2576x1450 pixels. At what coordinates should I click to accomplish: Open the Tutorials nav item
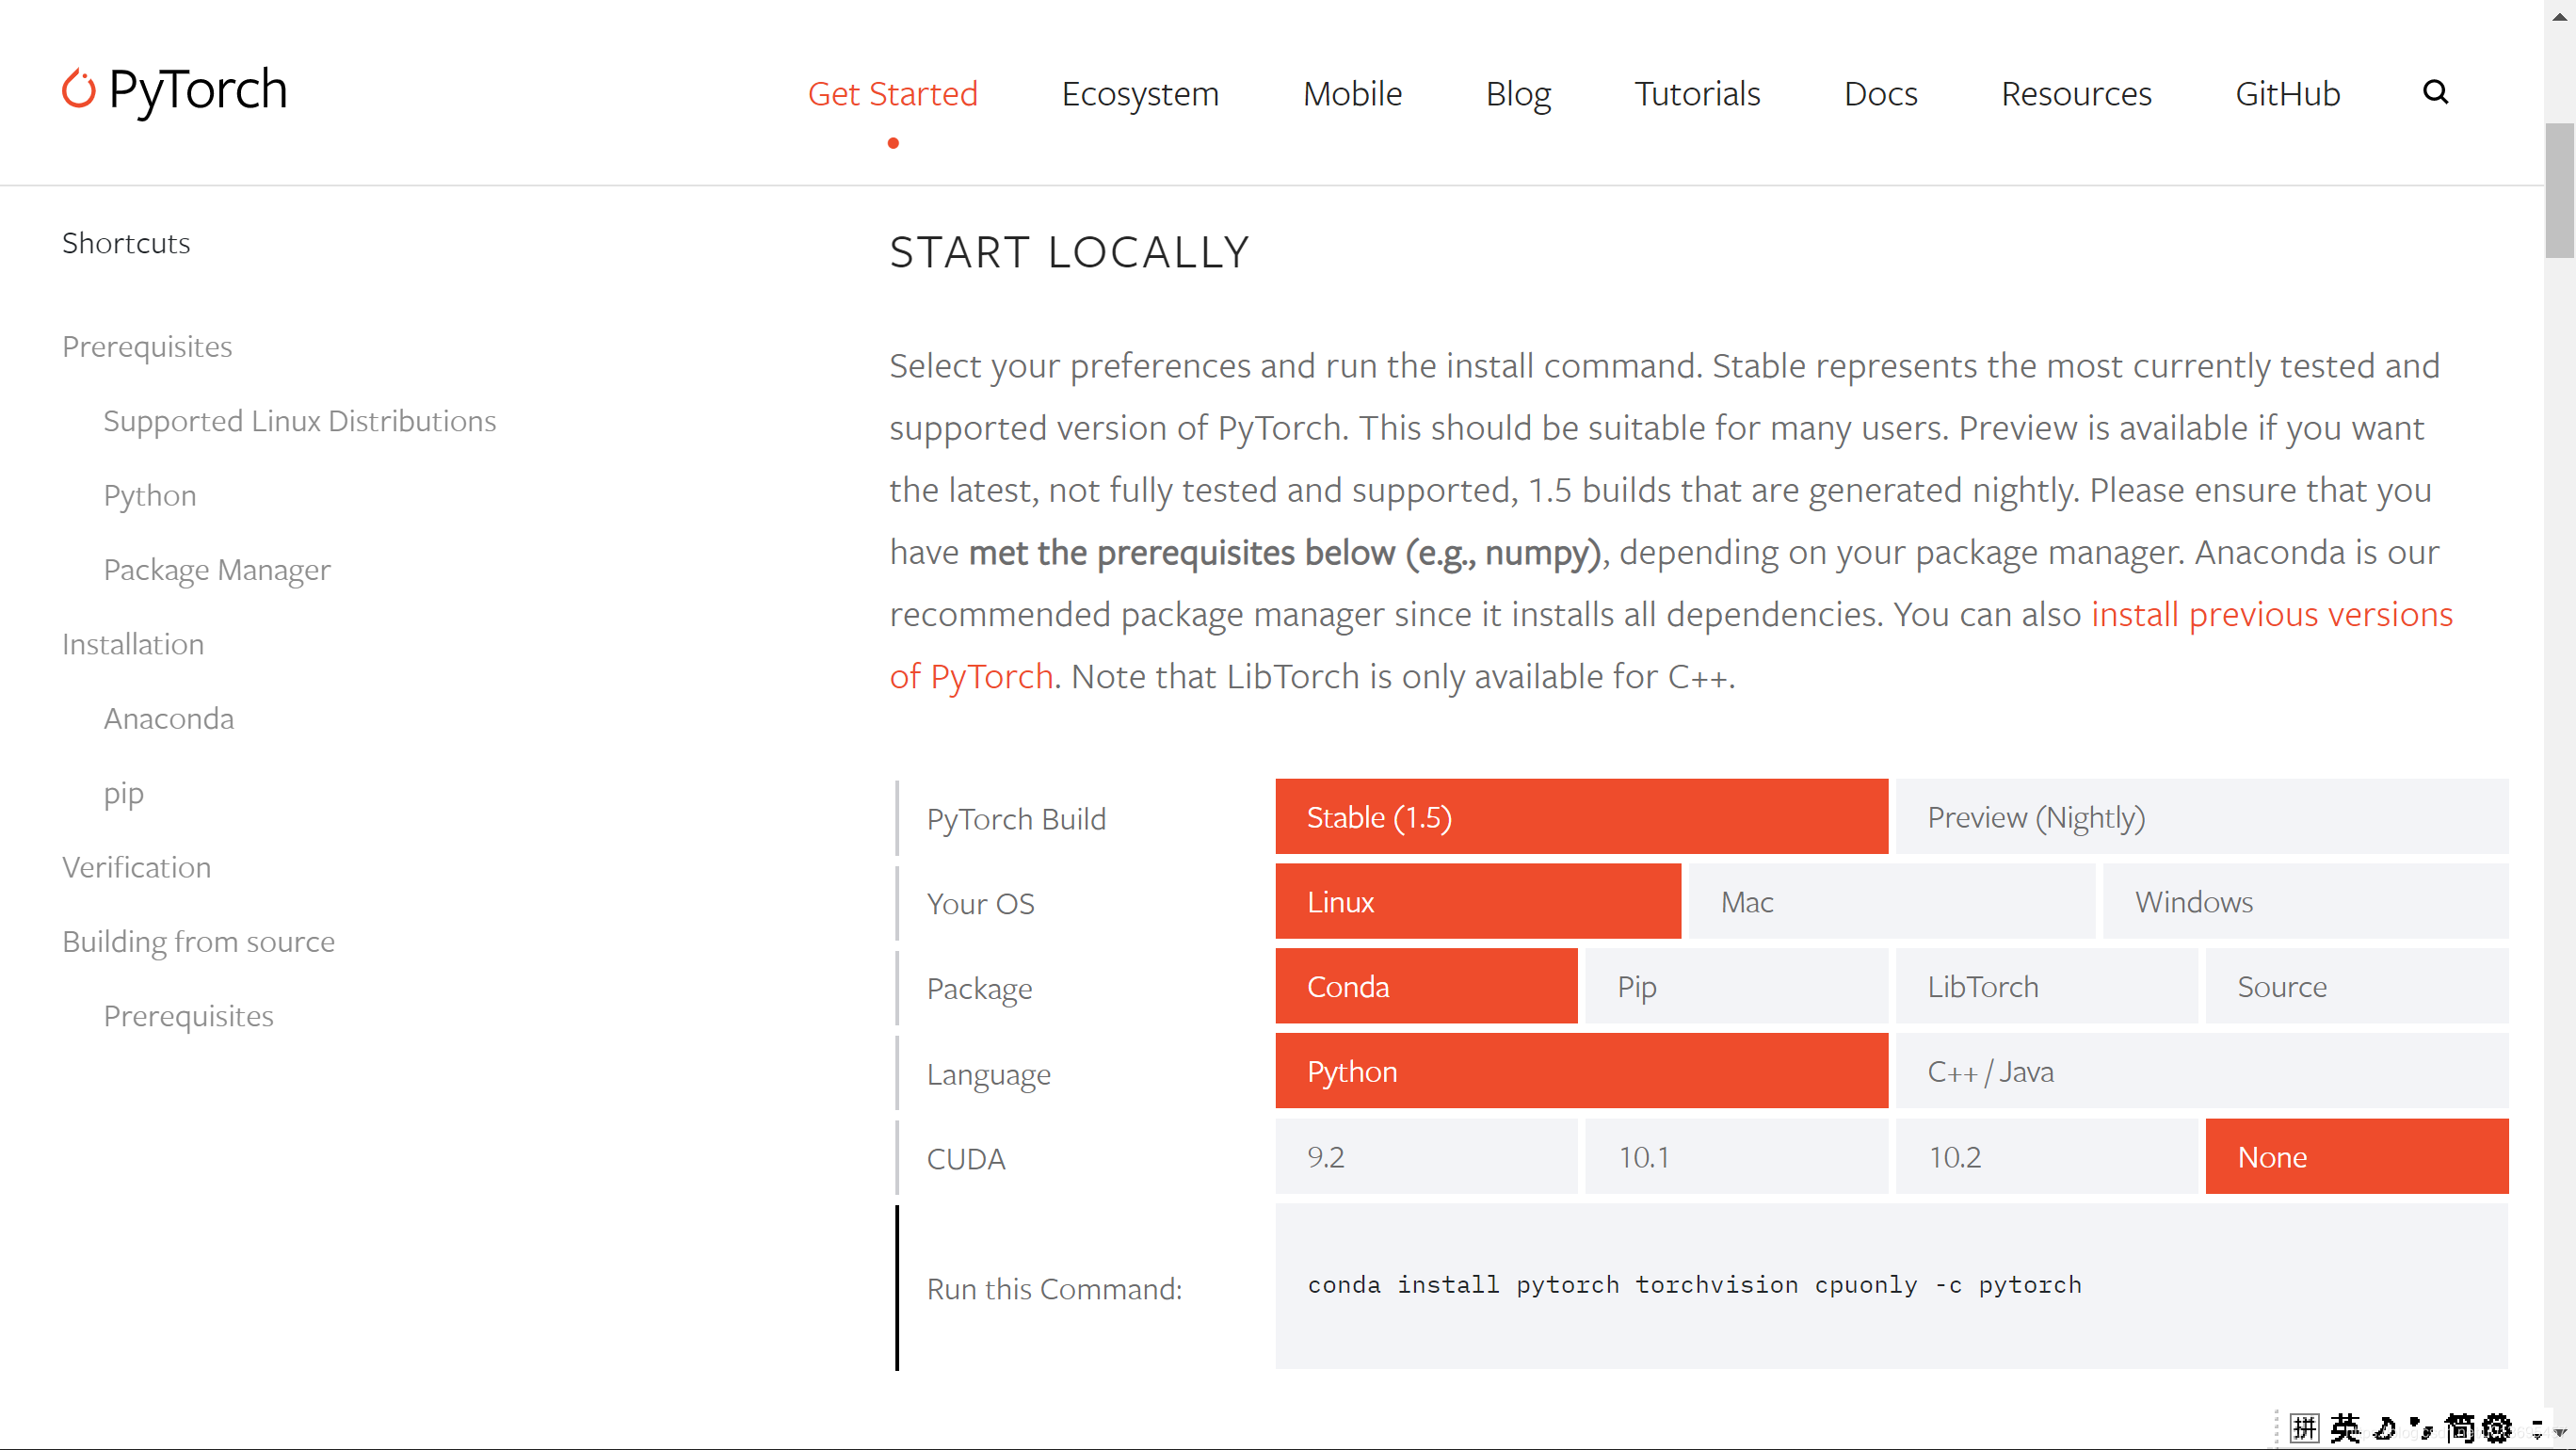click(x=1696, y=93)
